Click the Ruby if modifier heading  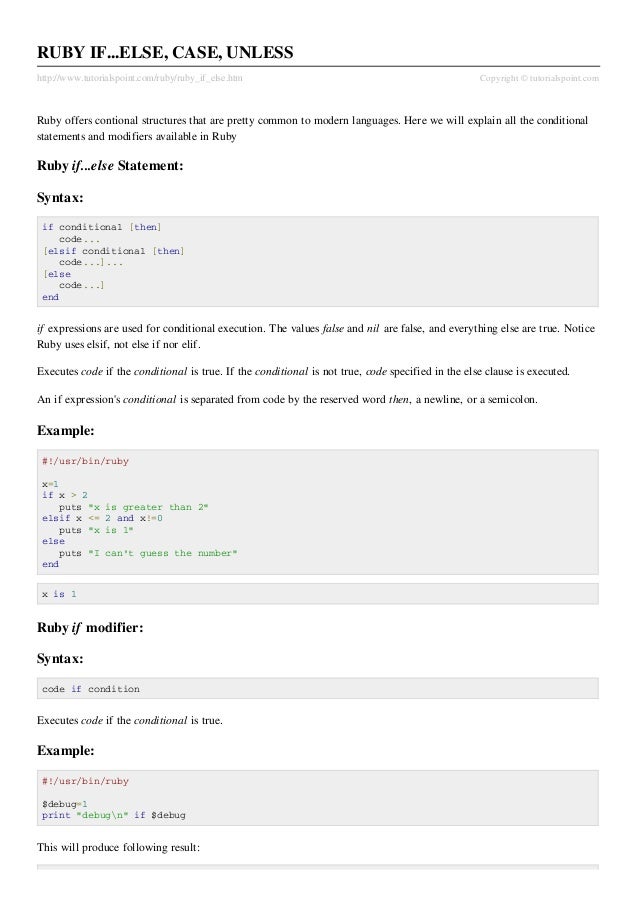(x=90, y=627)
